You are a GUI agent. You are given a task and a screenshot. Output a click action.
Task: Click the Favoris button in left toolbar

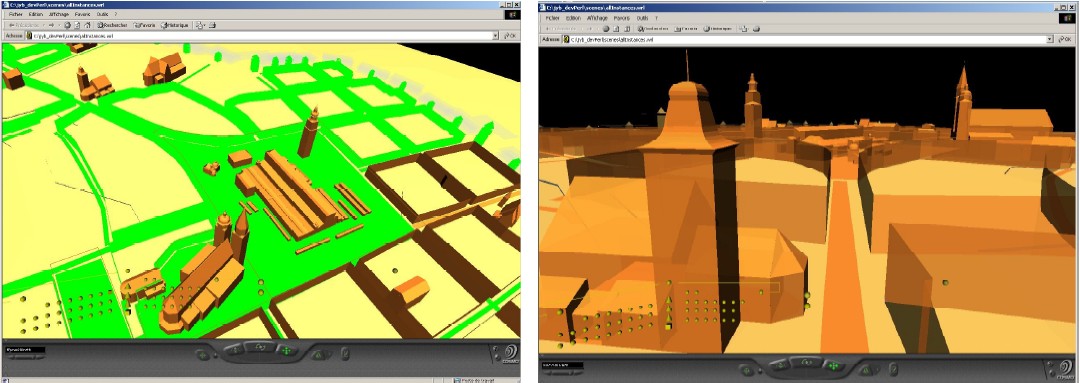pyautogui.click(x=145, y=25)
